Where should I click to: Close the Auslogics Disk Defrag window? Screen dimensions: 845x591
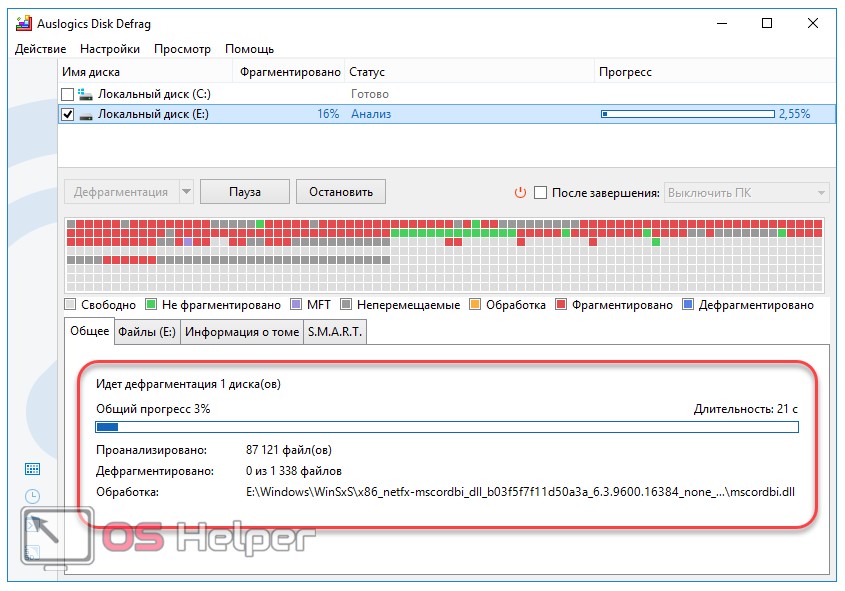click(x=813, y=23)
